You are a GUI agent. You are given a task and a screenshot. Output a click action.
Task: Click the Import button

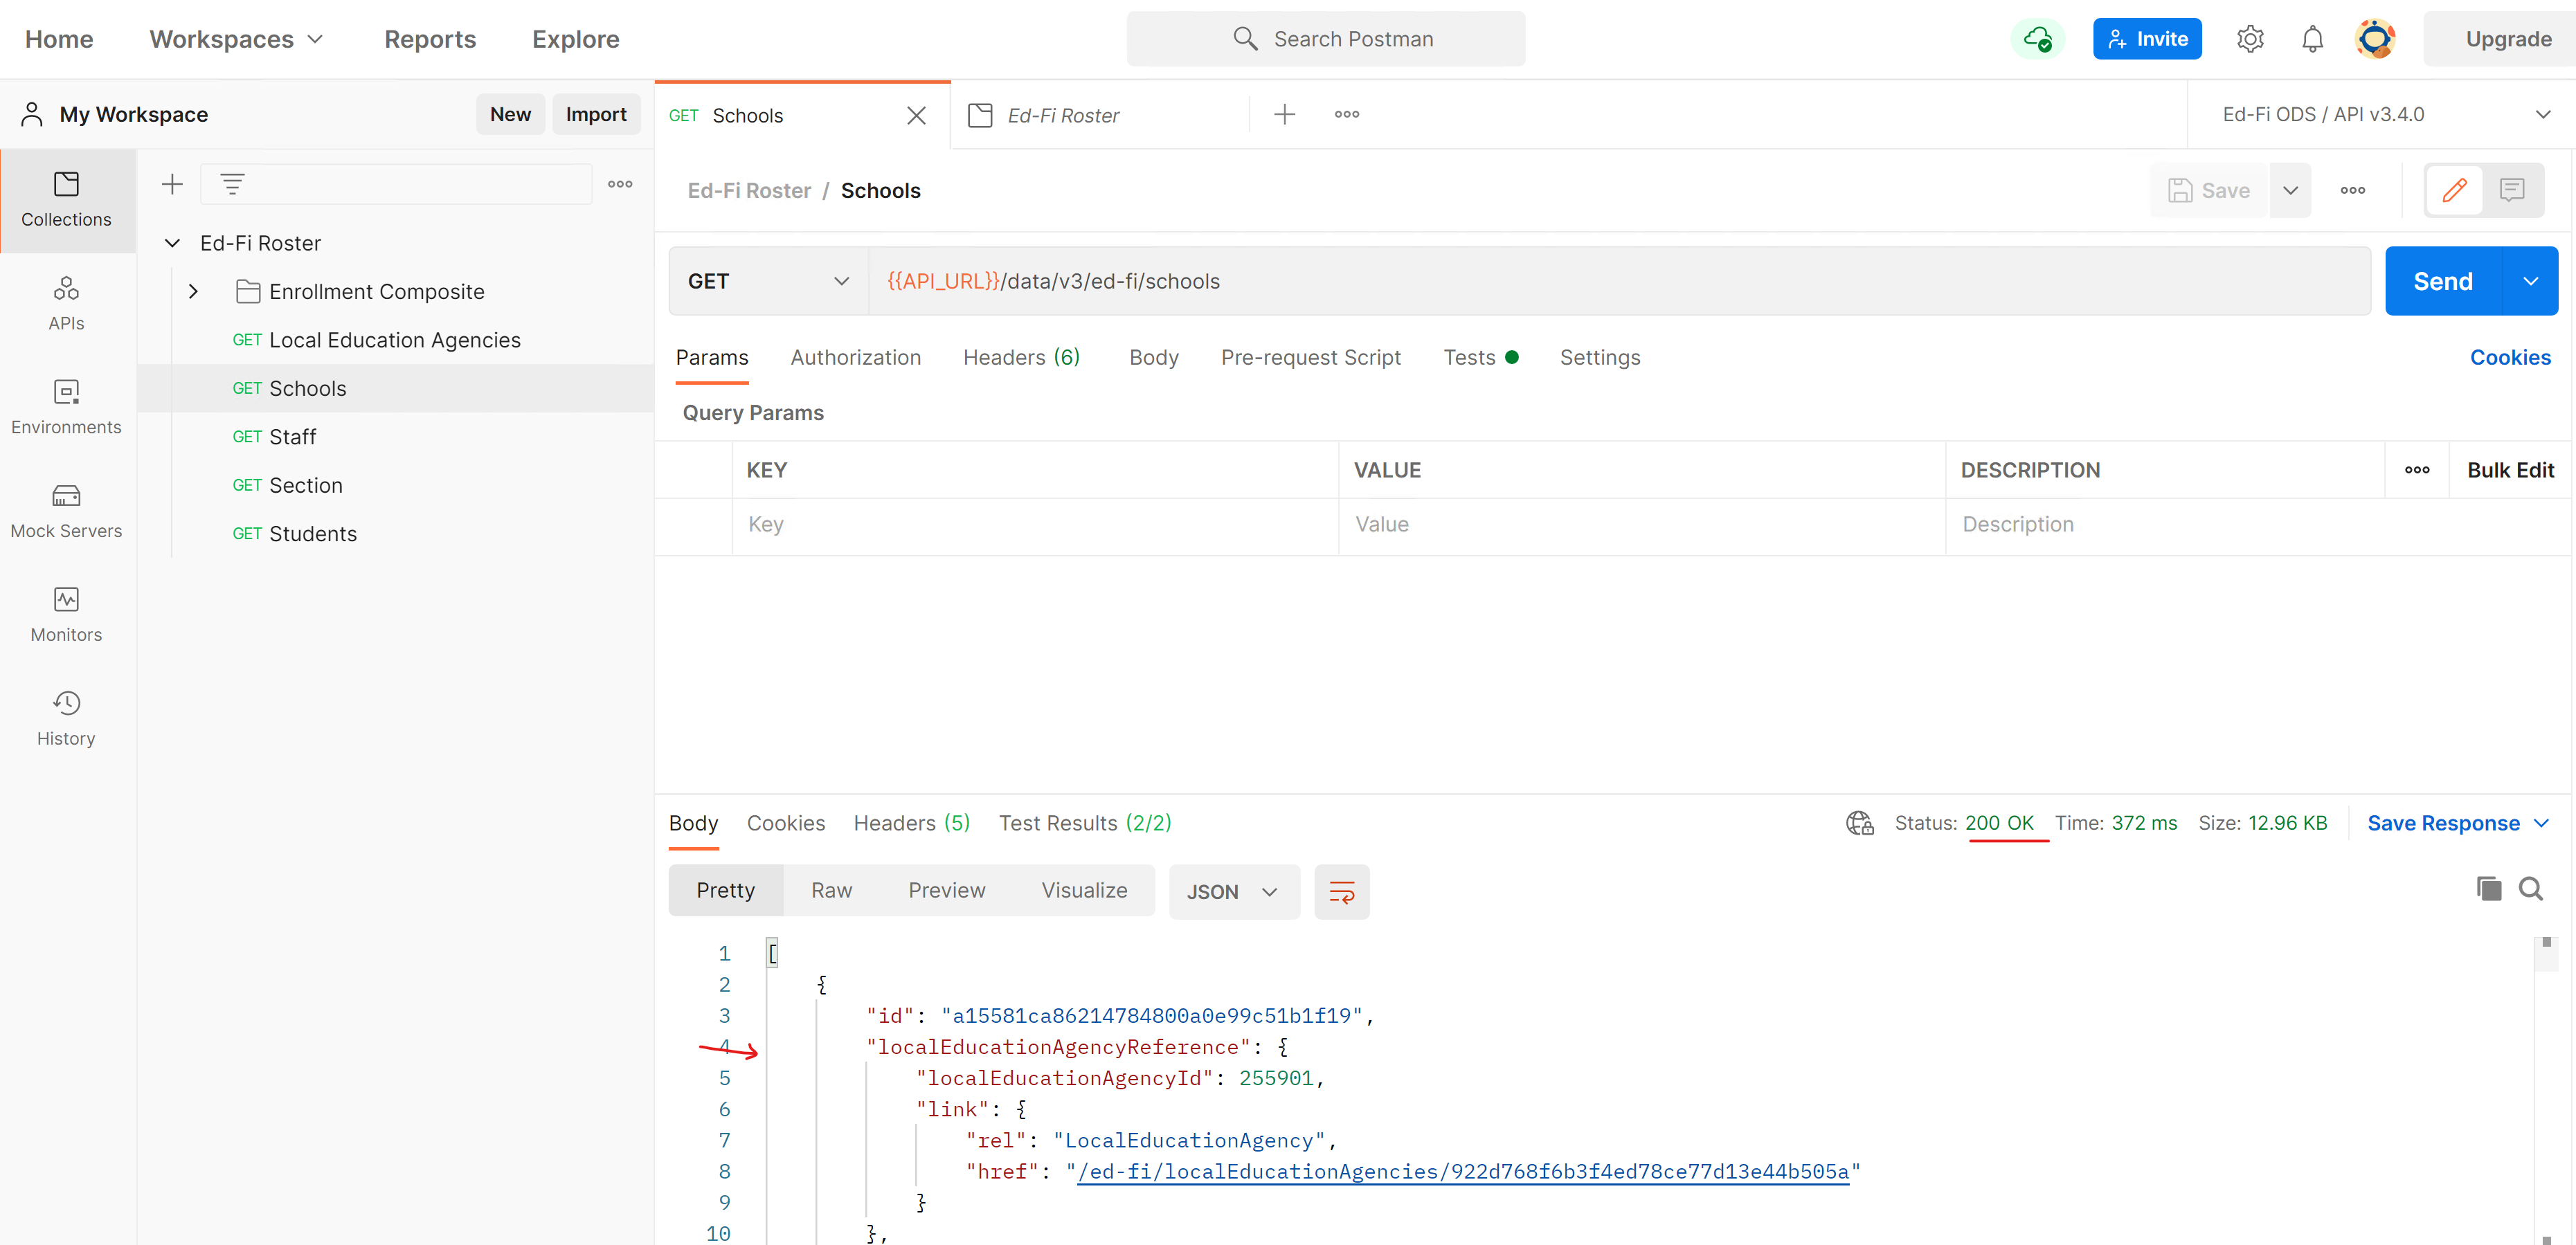[x=596, y=114]
